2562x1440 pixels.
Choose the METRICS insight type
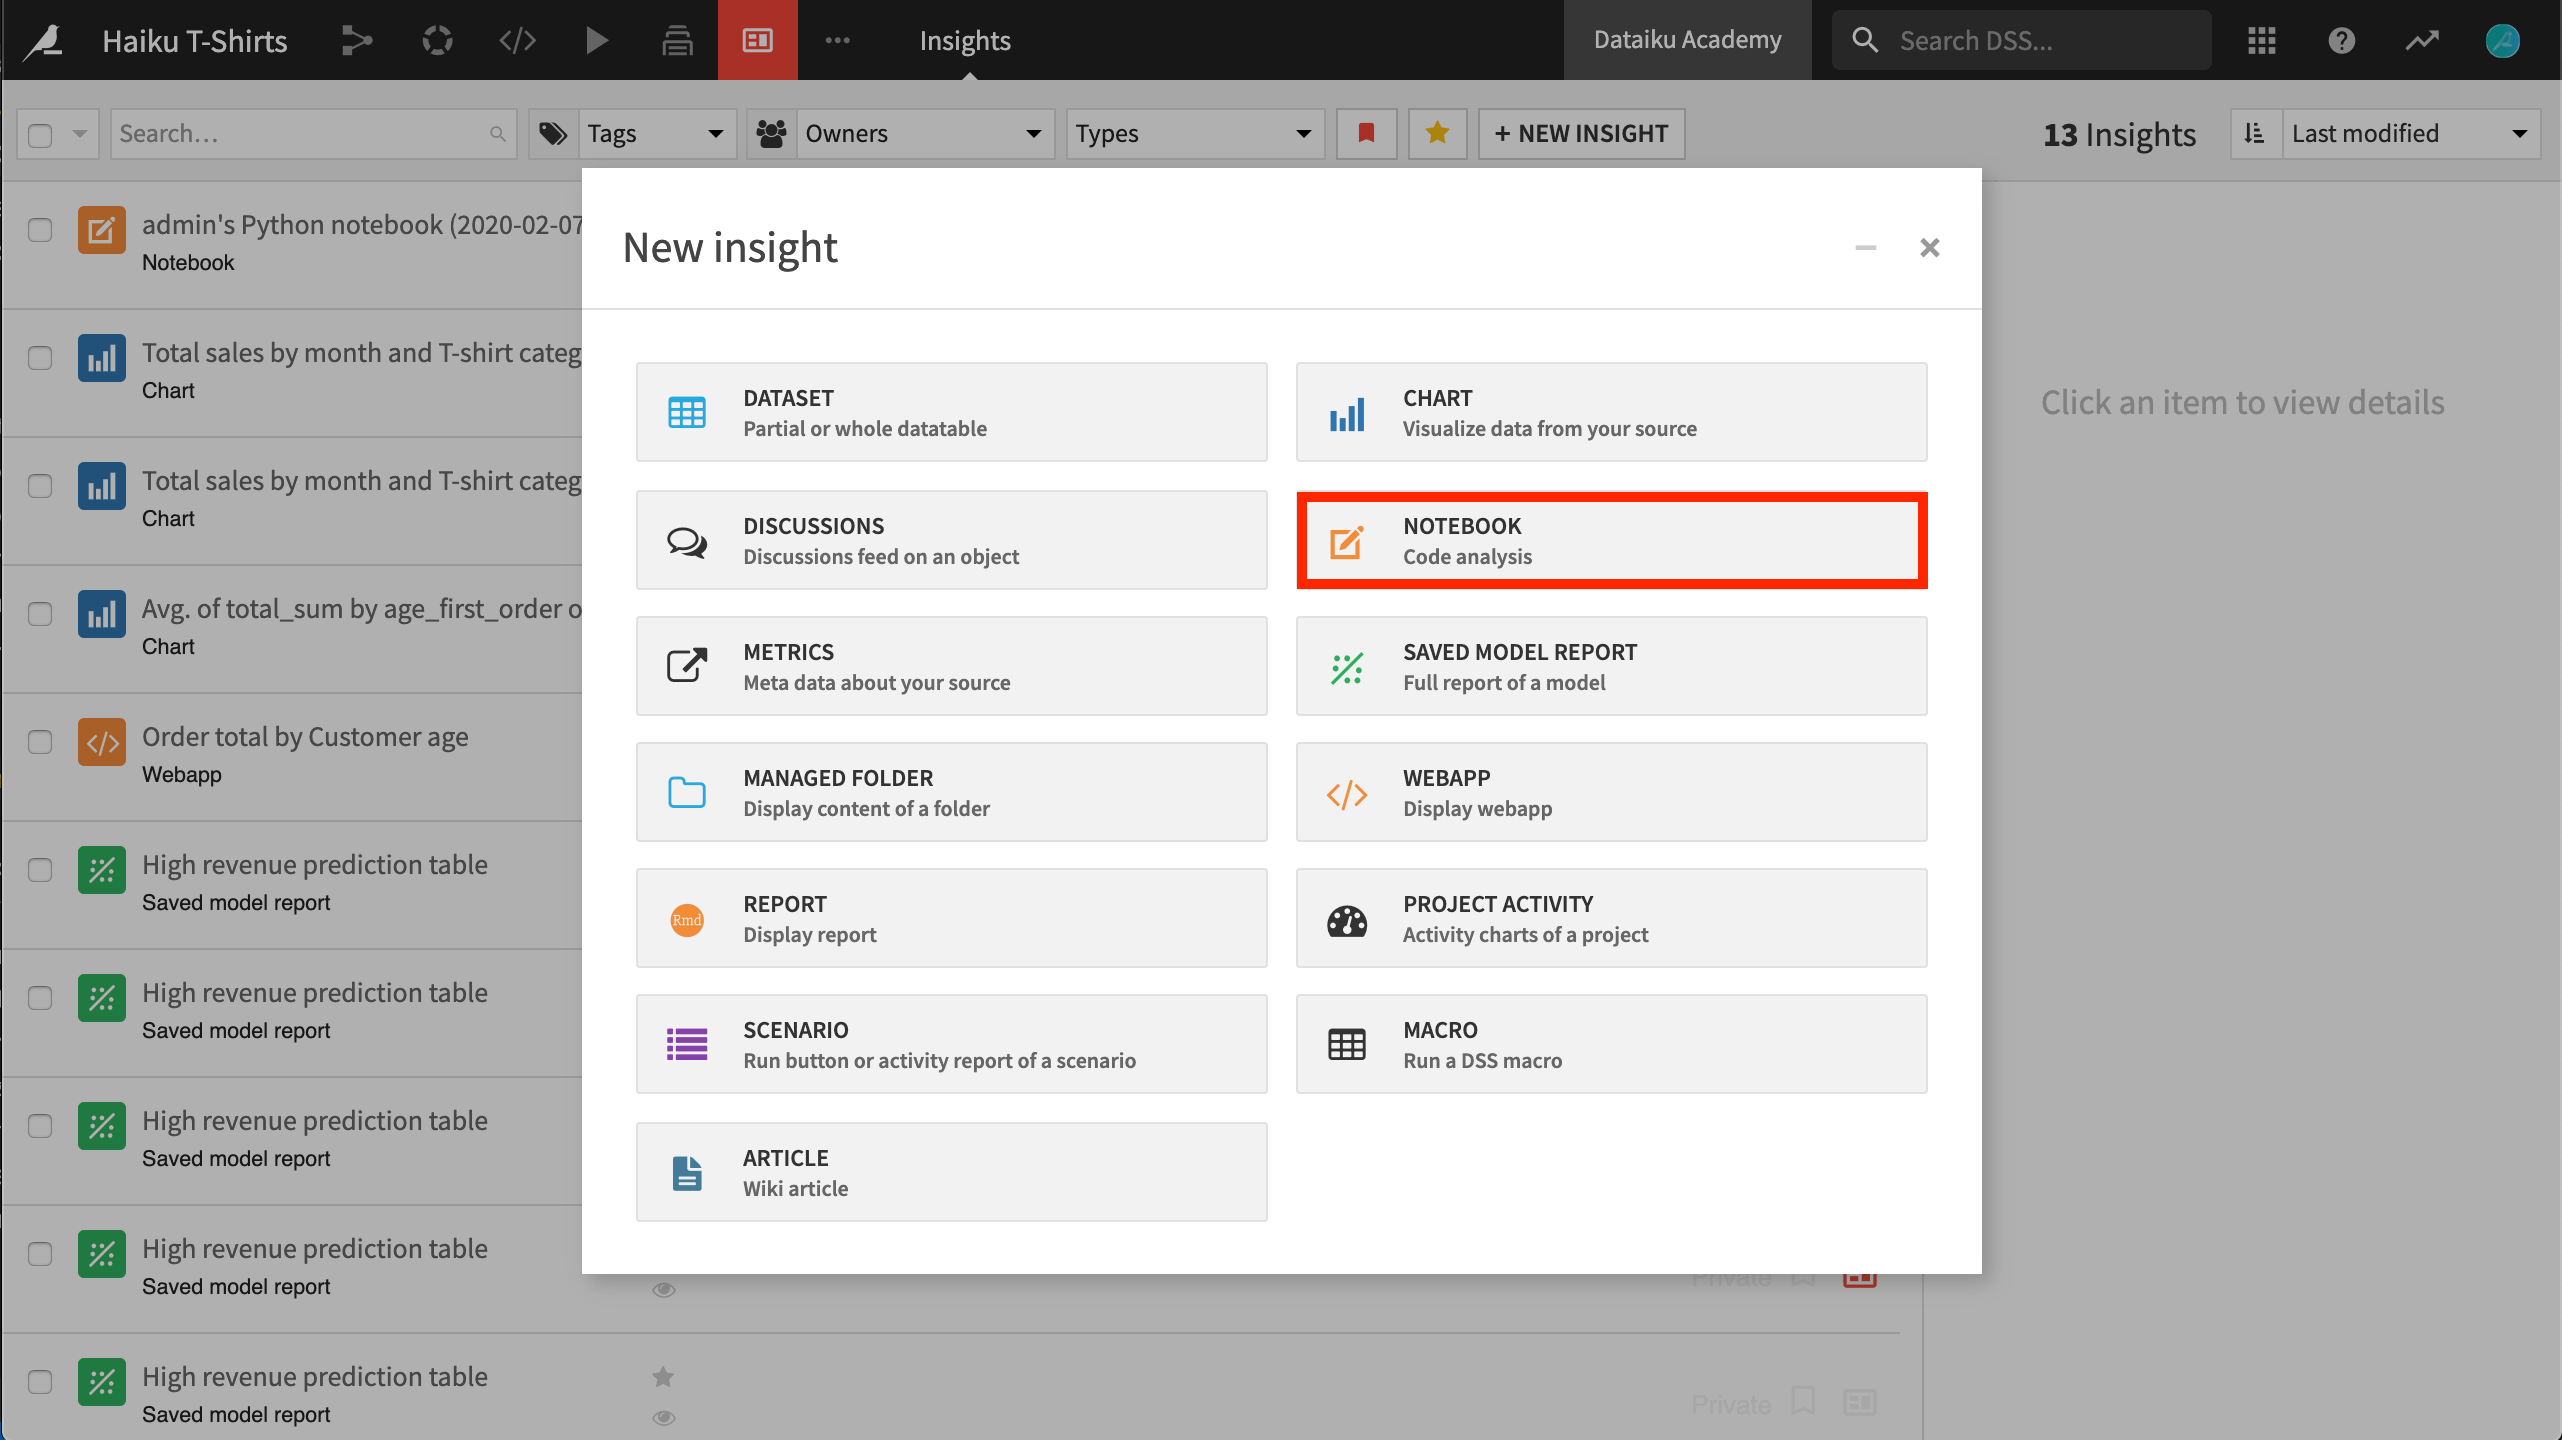pyautogui.click(x=951, y=666)
